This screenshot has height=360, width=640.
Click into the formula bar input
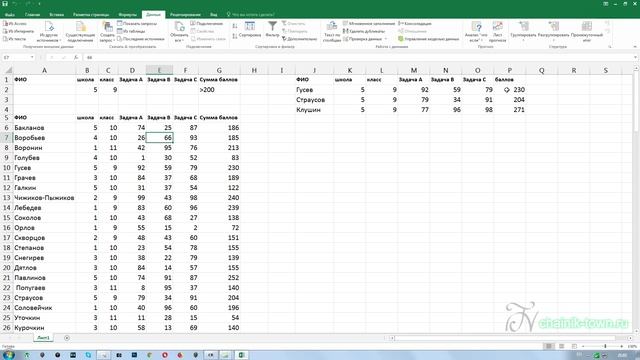(357, 57)
